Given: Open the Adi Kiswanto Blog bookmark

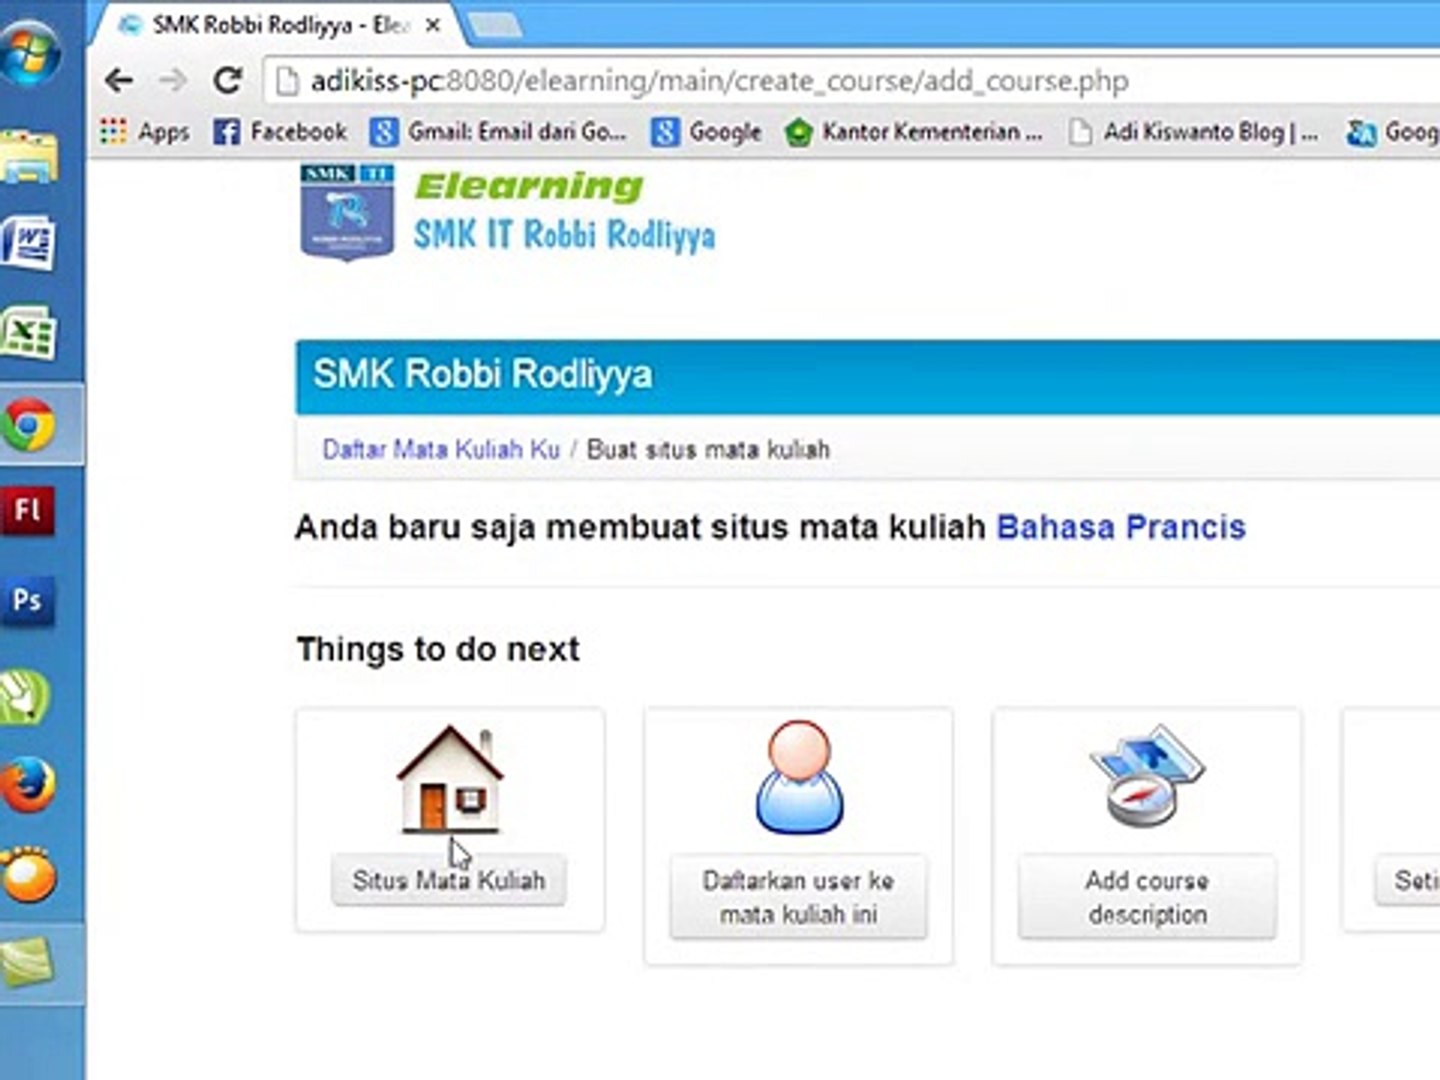Looking at the screenshot, I should point(1193,132).
